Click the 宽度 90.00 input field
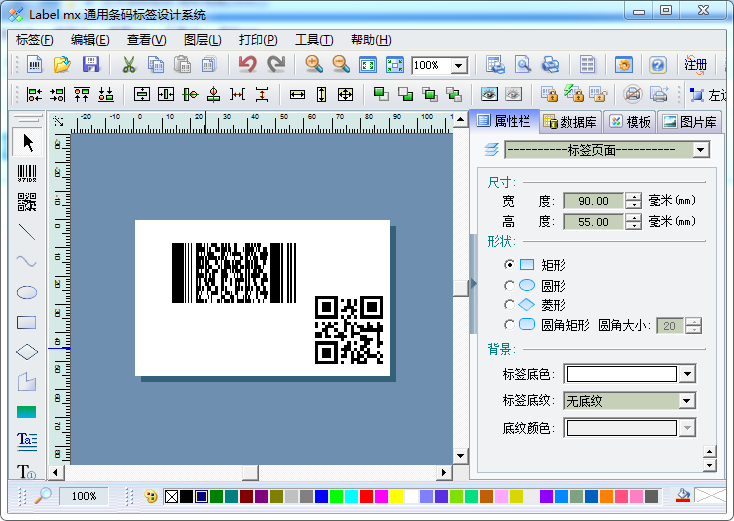 coord(594,201)
